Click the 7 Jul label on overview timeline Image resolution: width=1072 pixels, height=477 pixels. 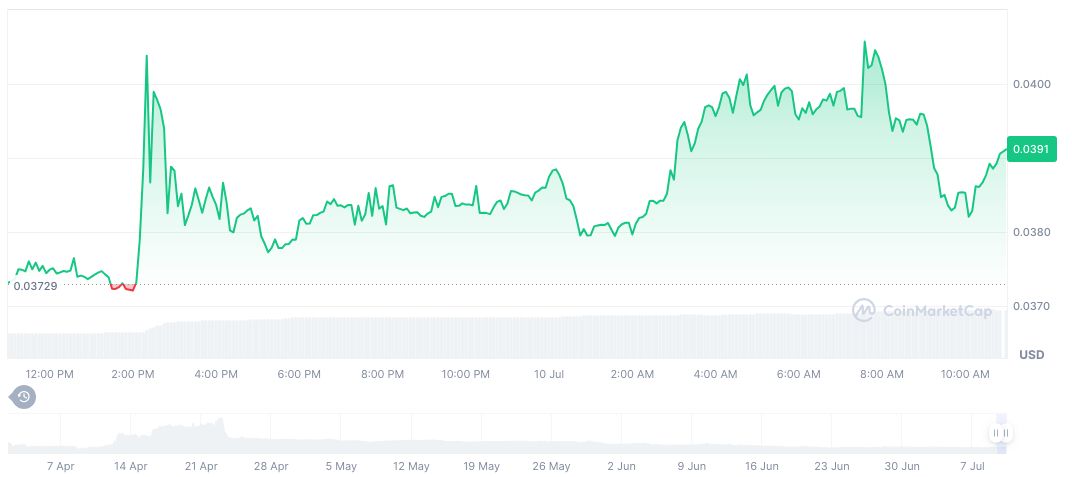971,466
